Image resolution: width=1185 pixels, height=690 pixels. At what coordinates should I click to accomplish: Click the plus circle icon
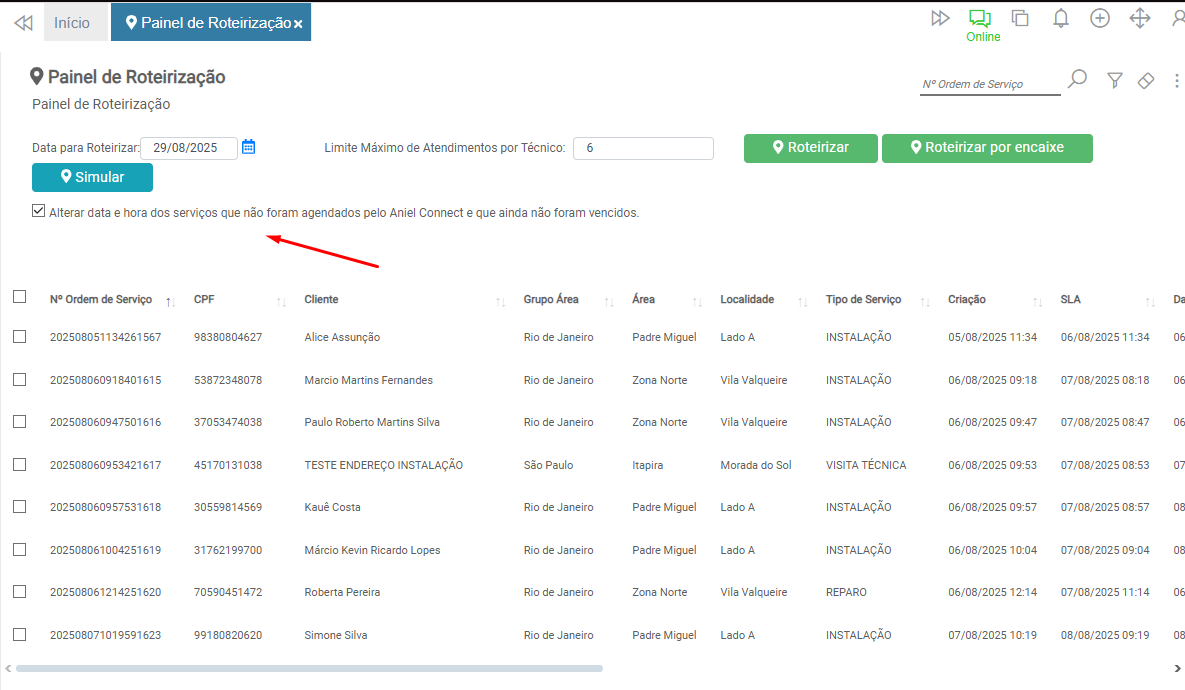(x=1100, y=18)
